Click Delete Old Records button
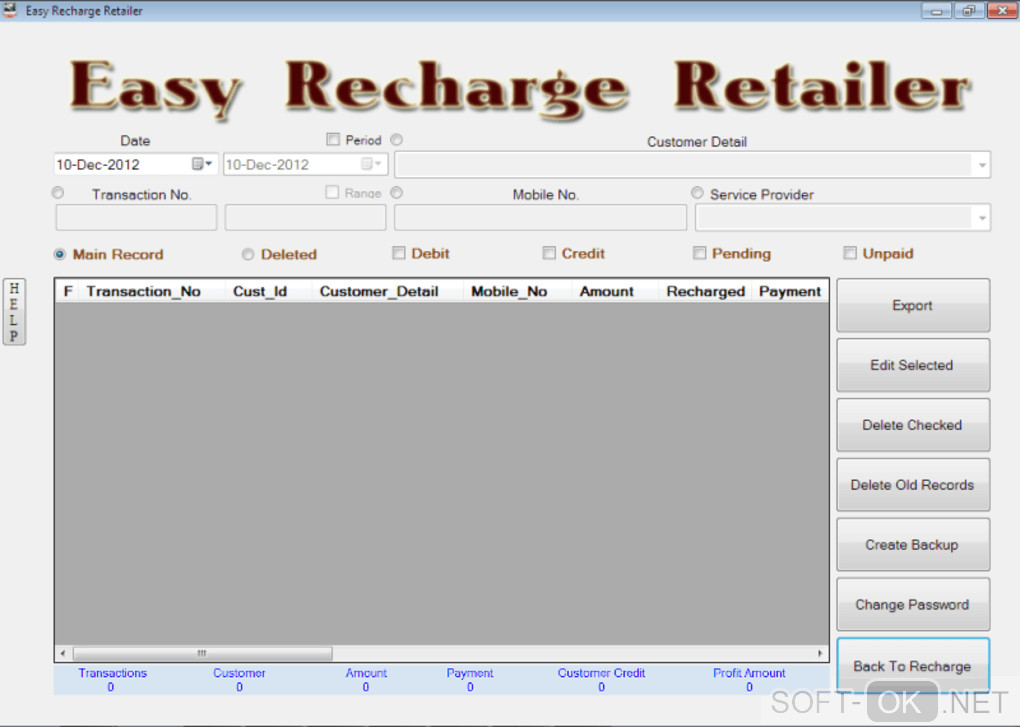This screenshot has width=1020, height=727. tap(912, 485)
